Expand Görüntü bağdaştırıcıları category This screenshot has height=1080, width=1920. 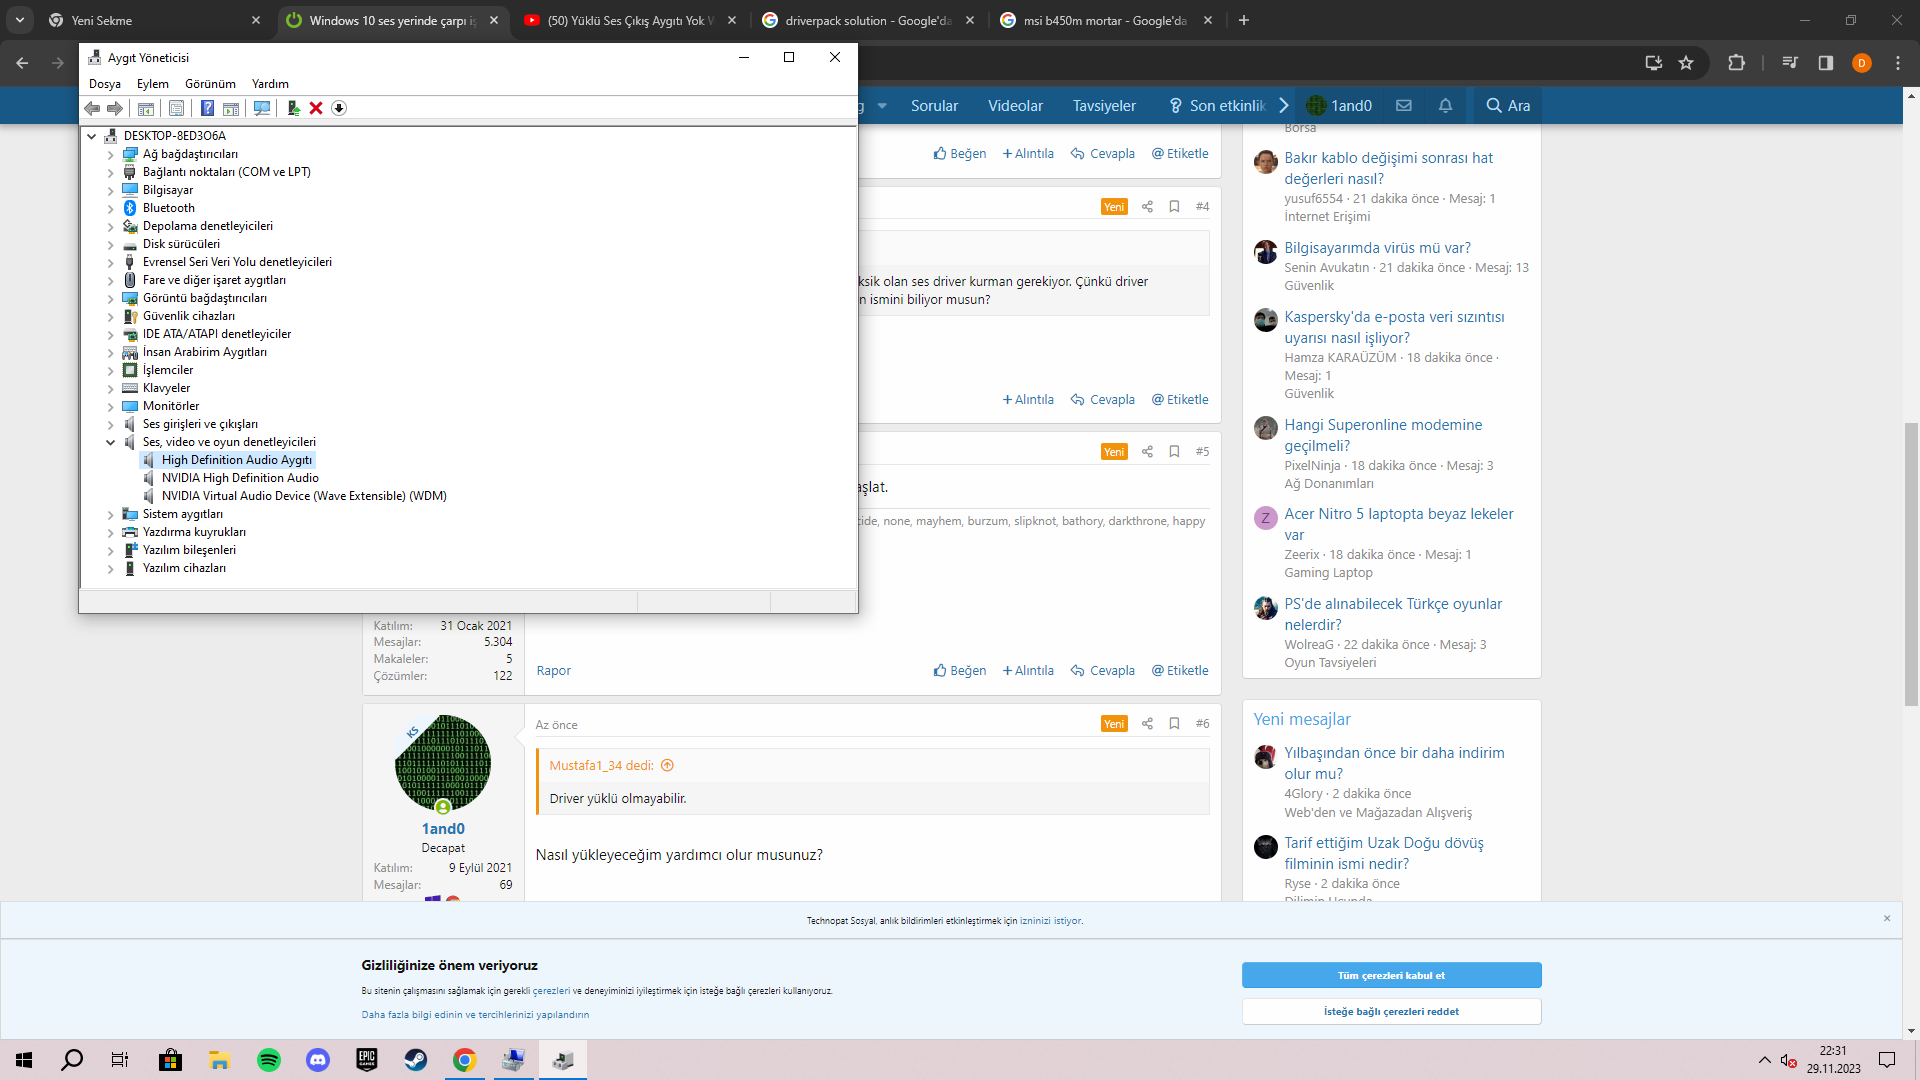pos(111,298)
